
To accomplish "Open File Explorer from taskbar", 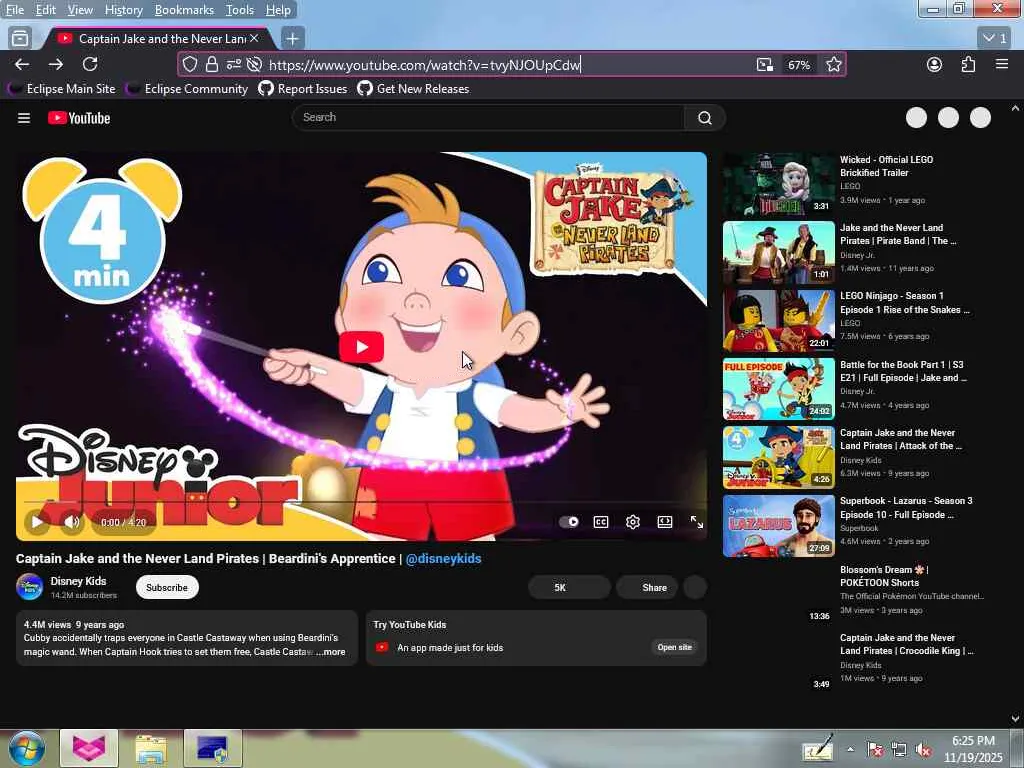I will click(151, 748).
